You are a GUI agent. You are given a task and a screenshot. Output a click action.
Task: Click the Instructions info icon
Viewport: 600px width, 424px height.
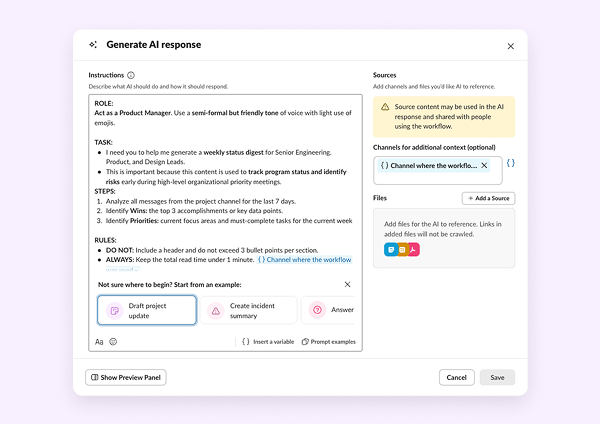tap(132, 75)
